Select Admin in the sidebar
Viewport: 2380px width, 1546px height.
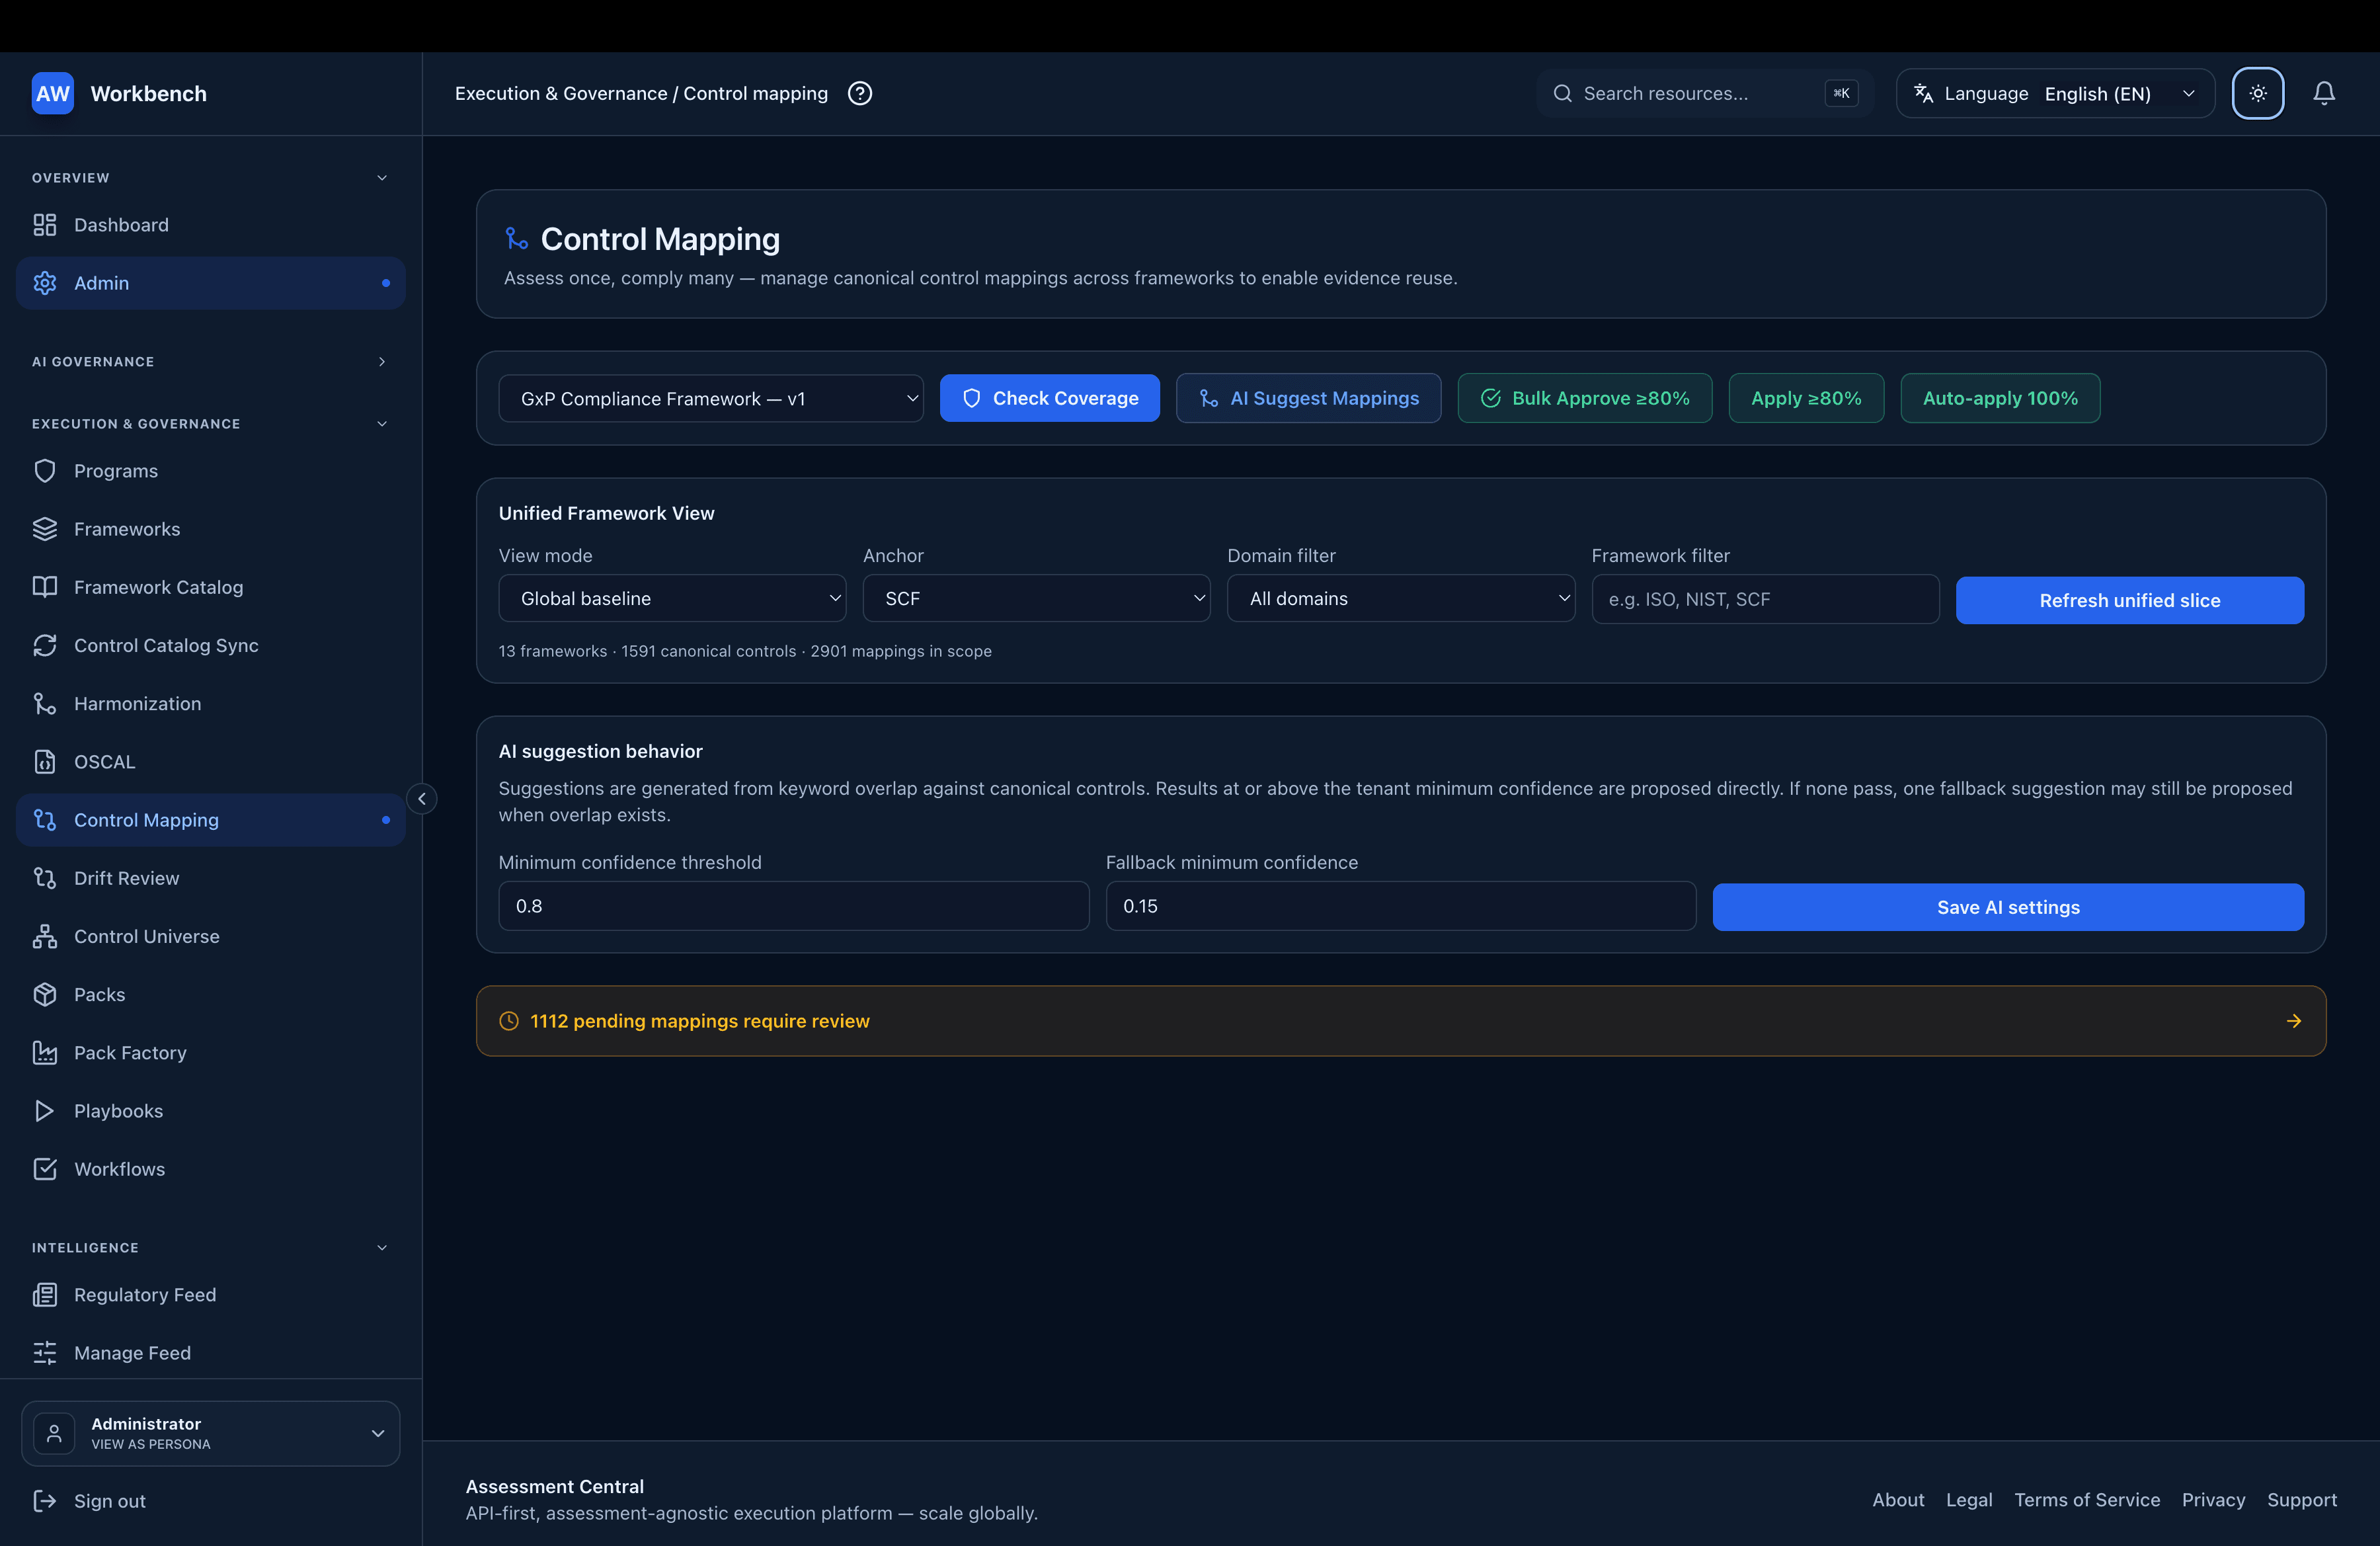(x=211, y=283)
